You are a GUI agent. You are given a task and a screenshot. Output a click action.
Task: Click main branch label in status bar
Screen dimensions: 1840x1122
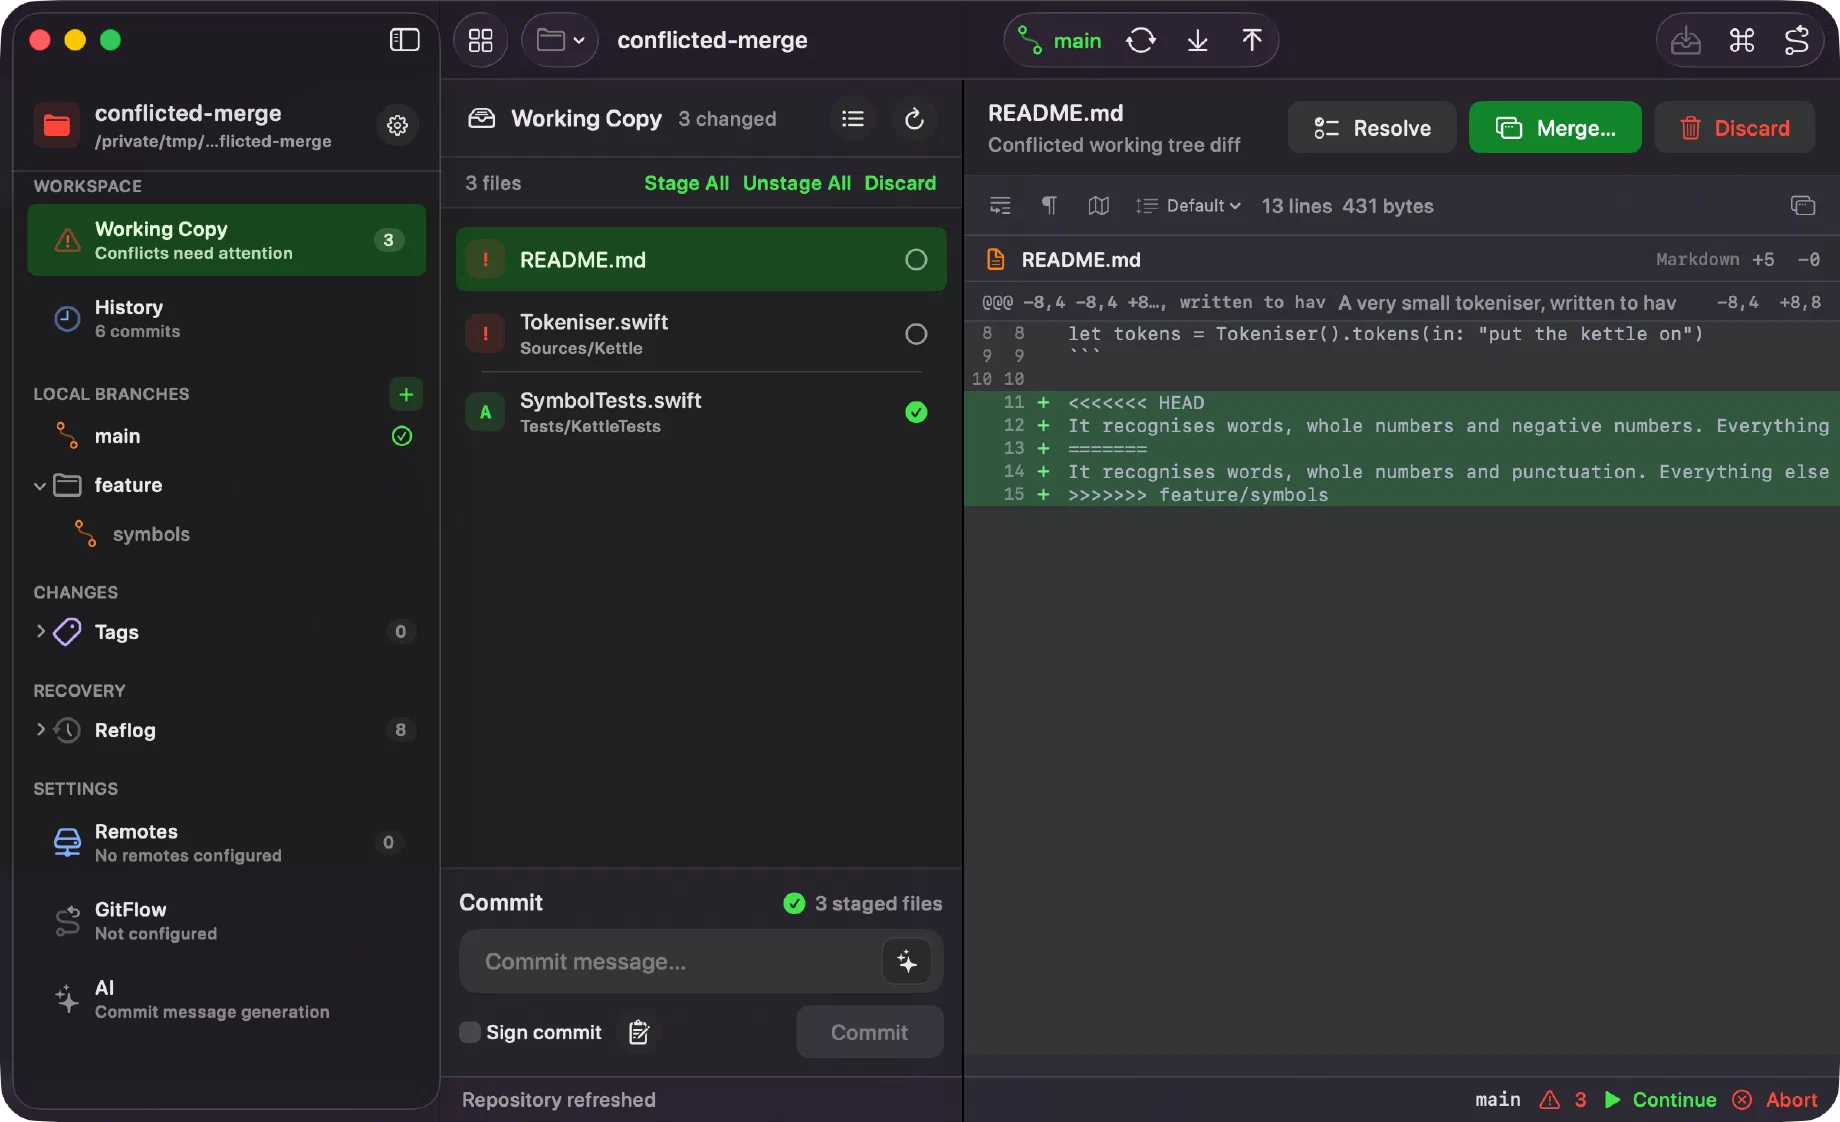coord(1498,1100)
